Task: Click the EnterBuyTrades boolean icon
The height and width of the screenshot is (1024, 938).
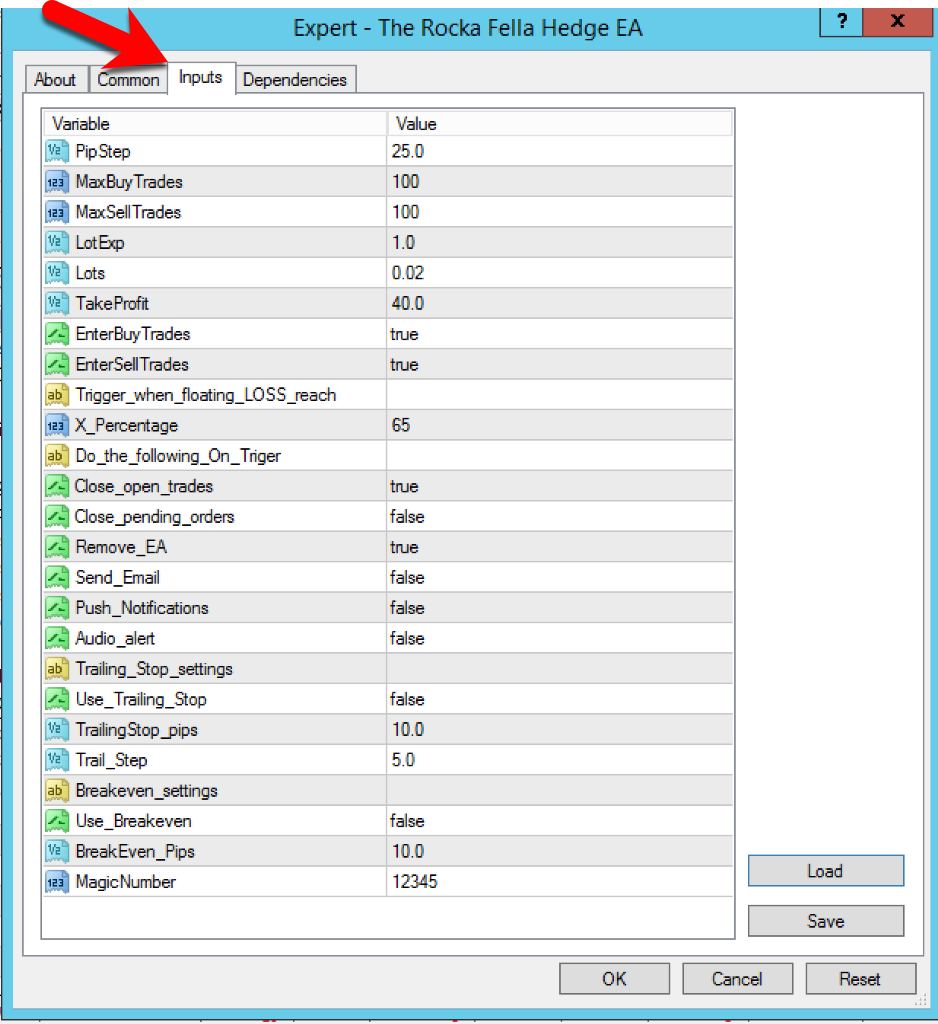Action: tap(57, 334)
